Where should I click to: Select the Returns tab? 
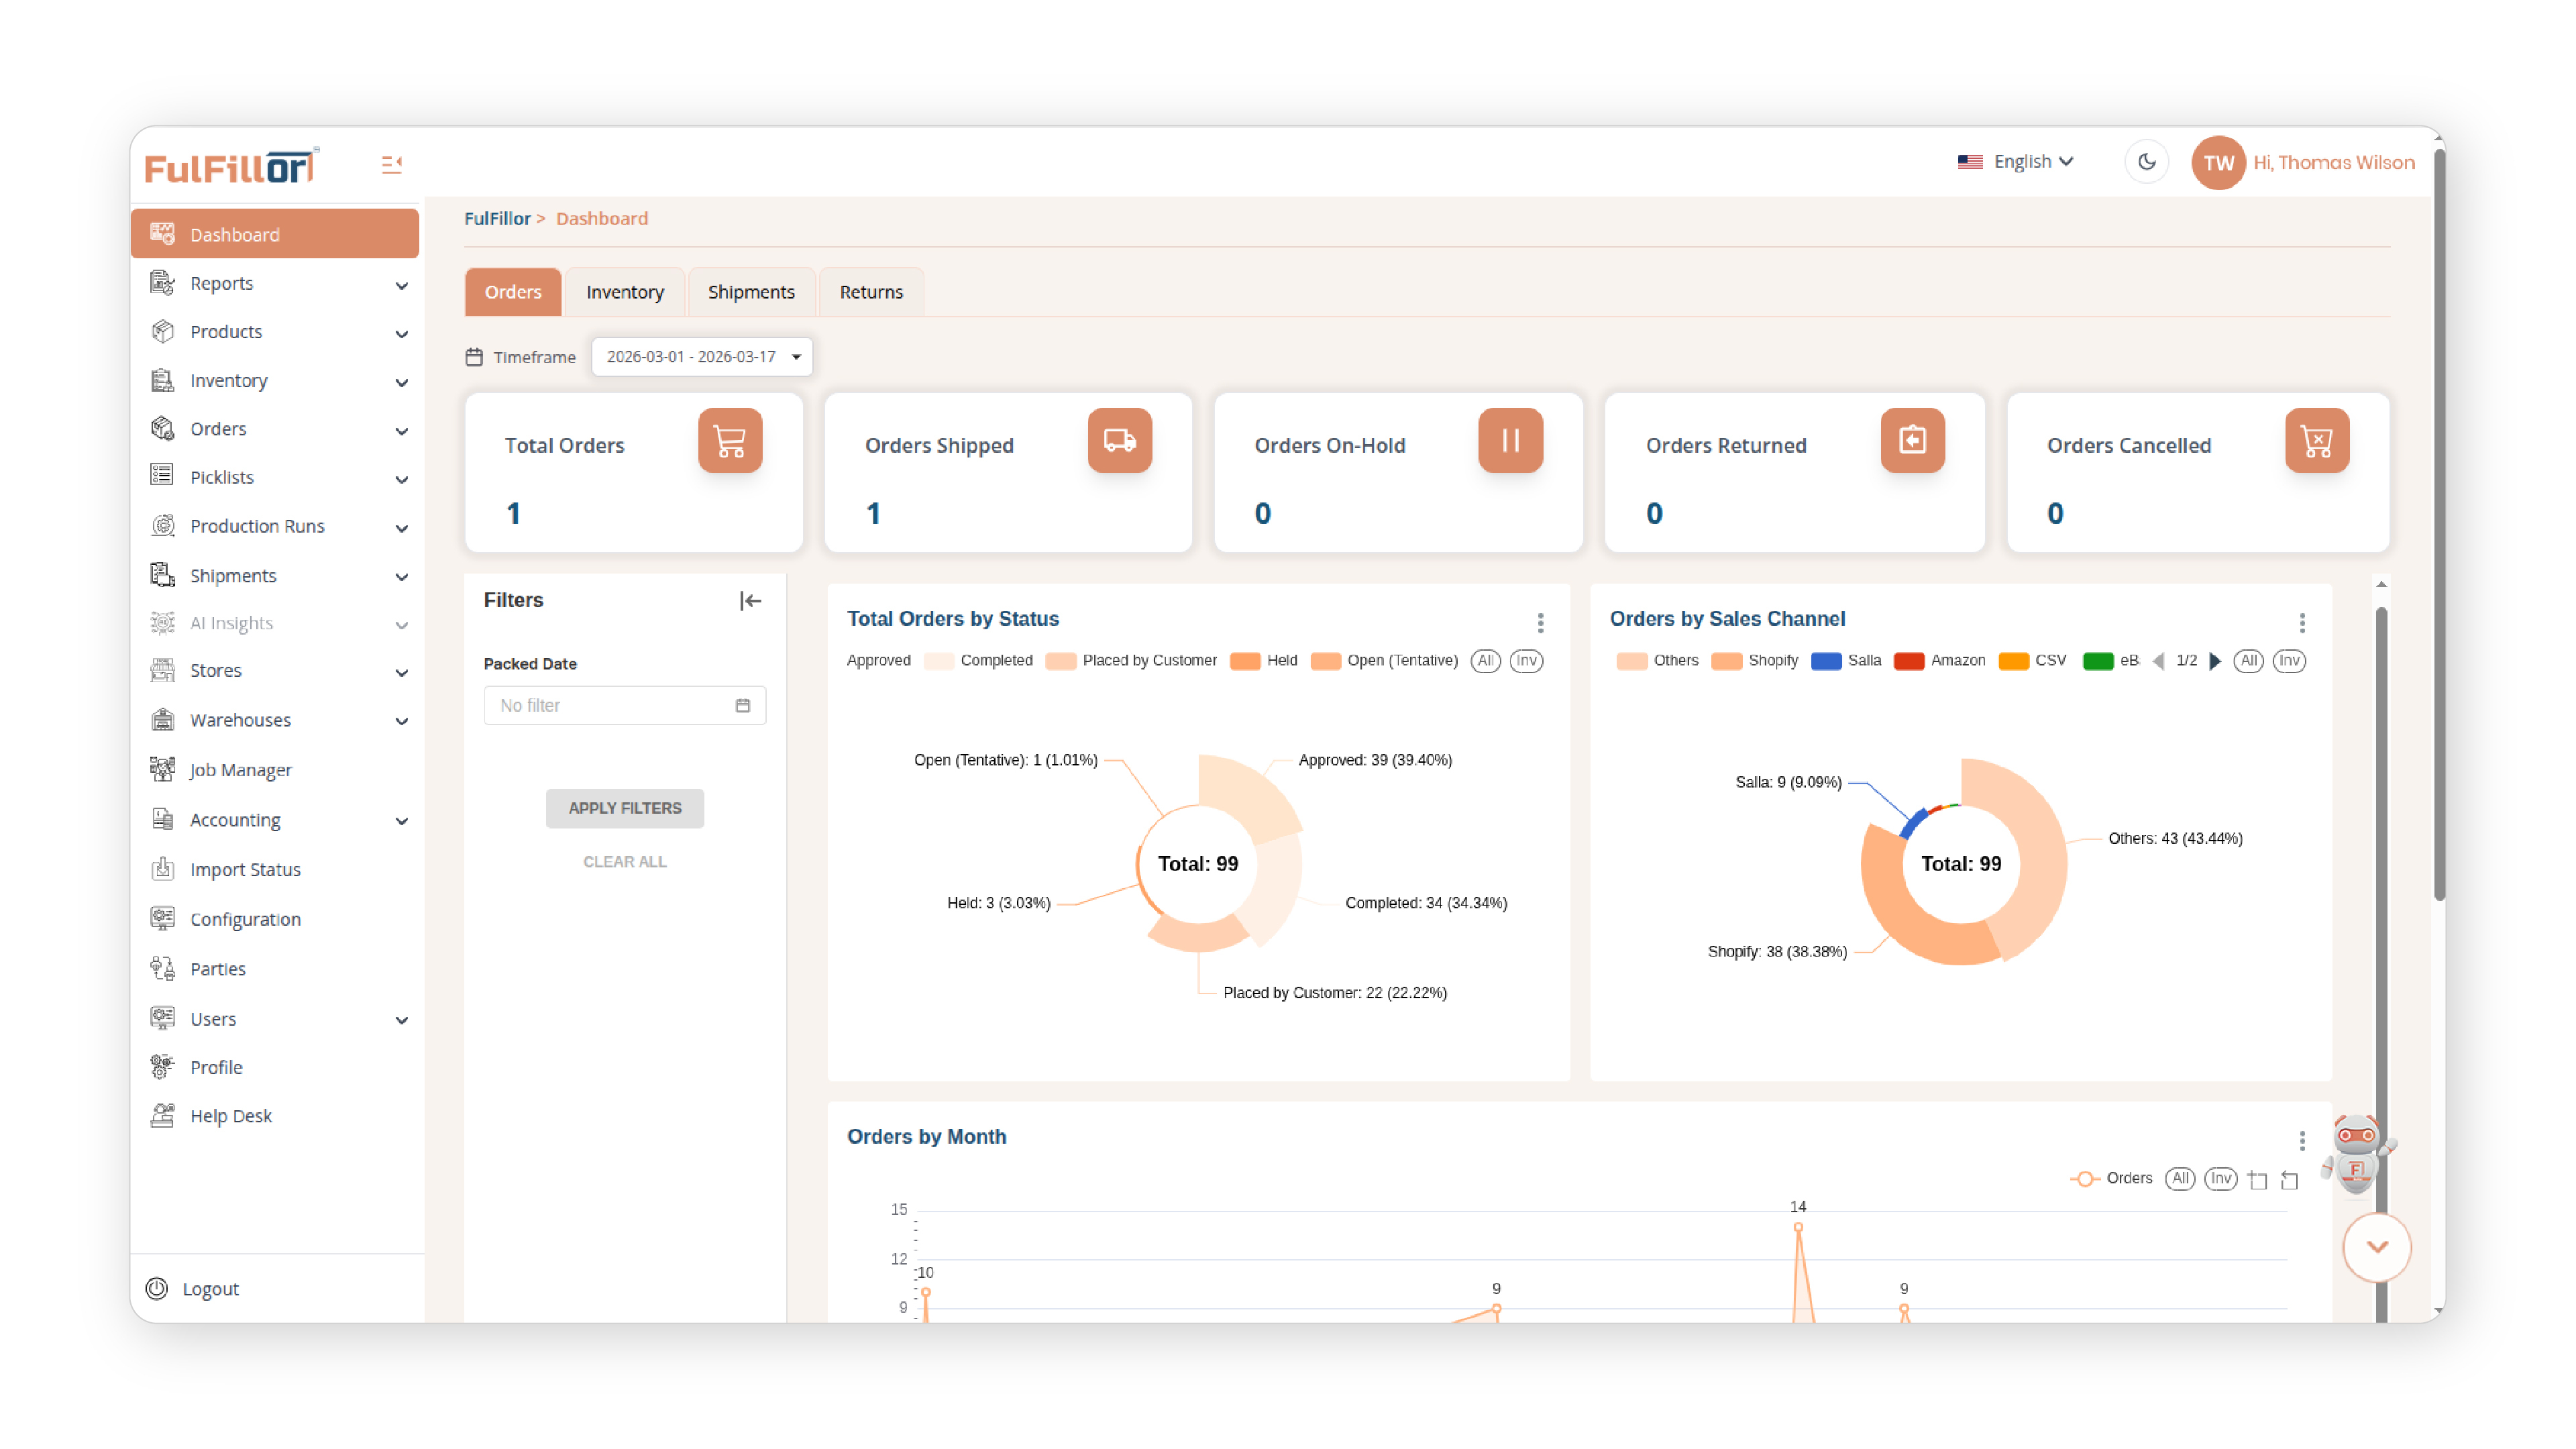click(x=870, y=291)
